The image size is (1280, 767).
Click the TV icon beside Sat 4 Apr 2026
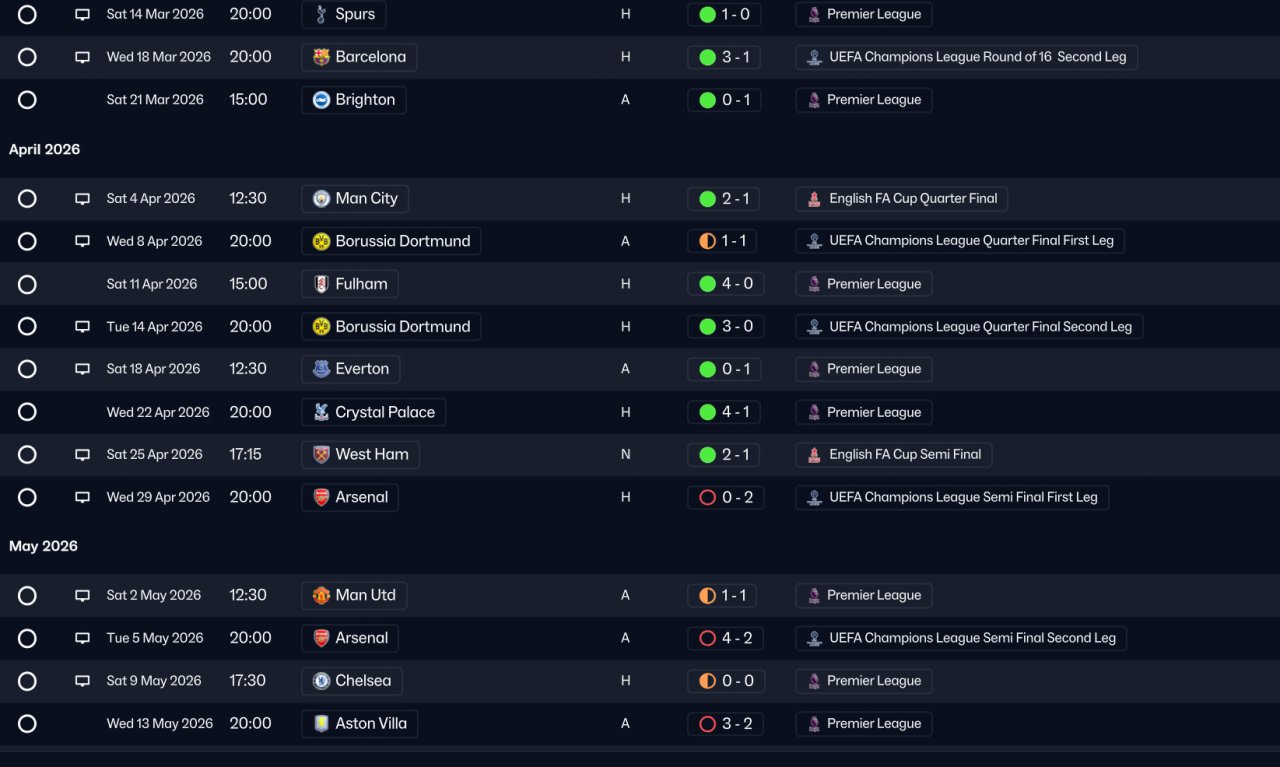tap(82, 199)
